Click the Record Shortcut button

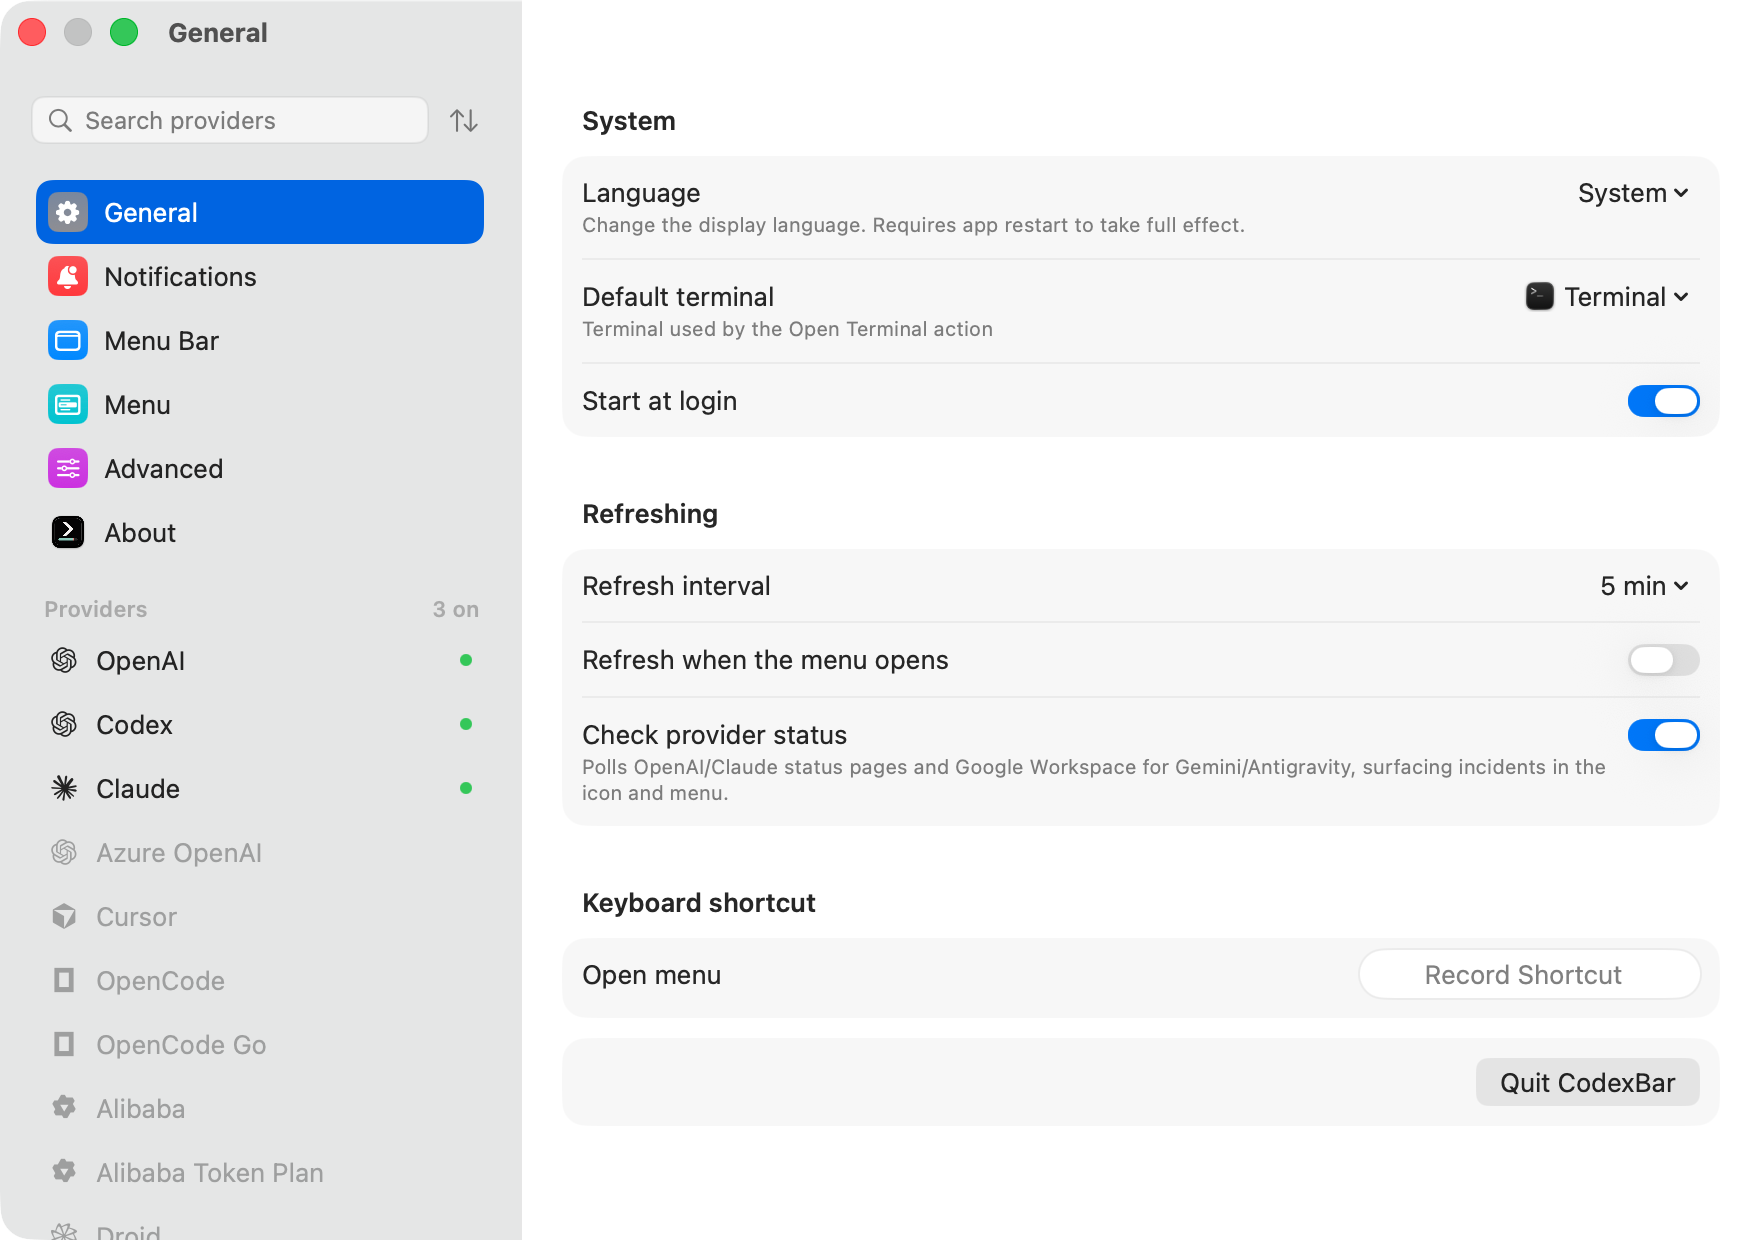click(x=1529, y=974)
